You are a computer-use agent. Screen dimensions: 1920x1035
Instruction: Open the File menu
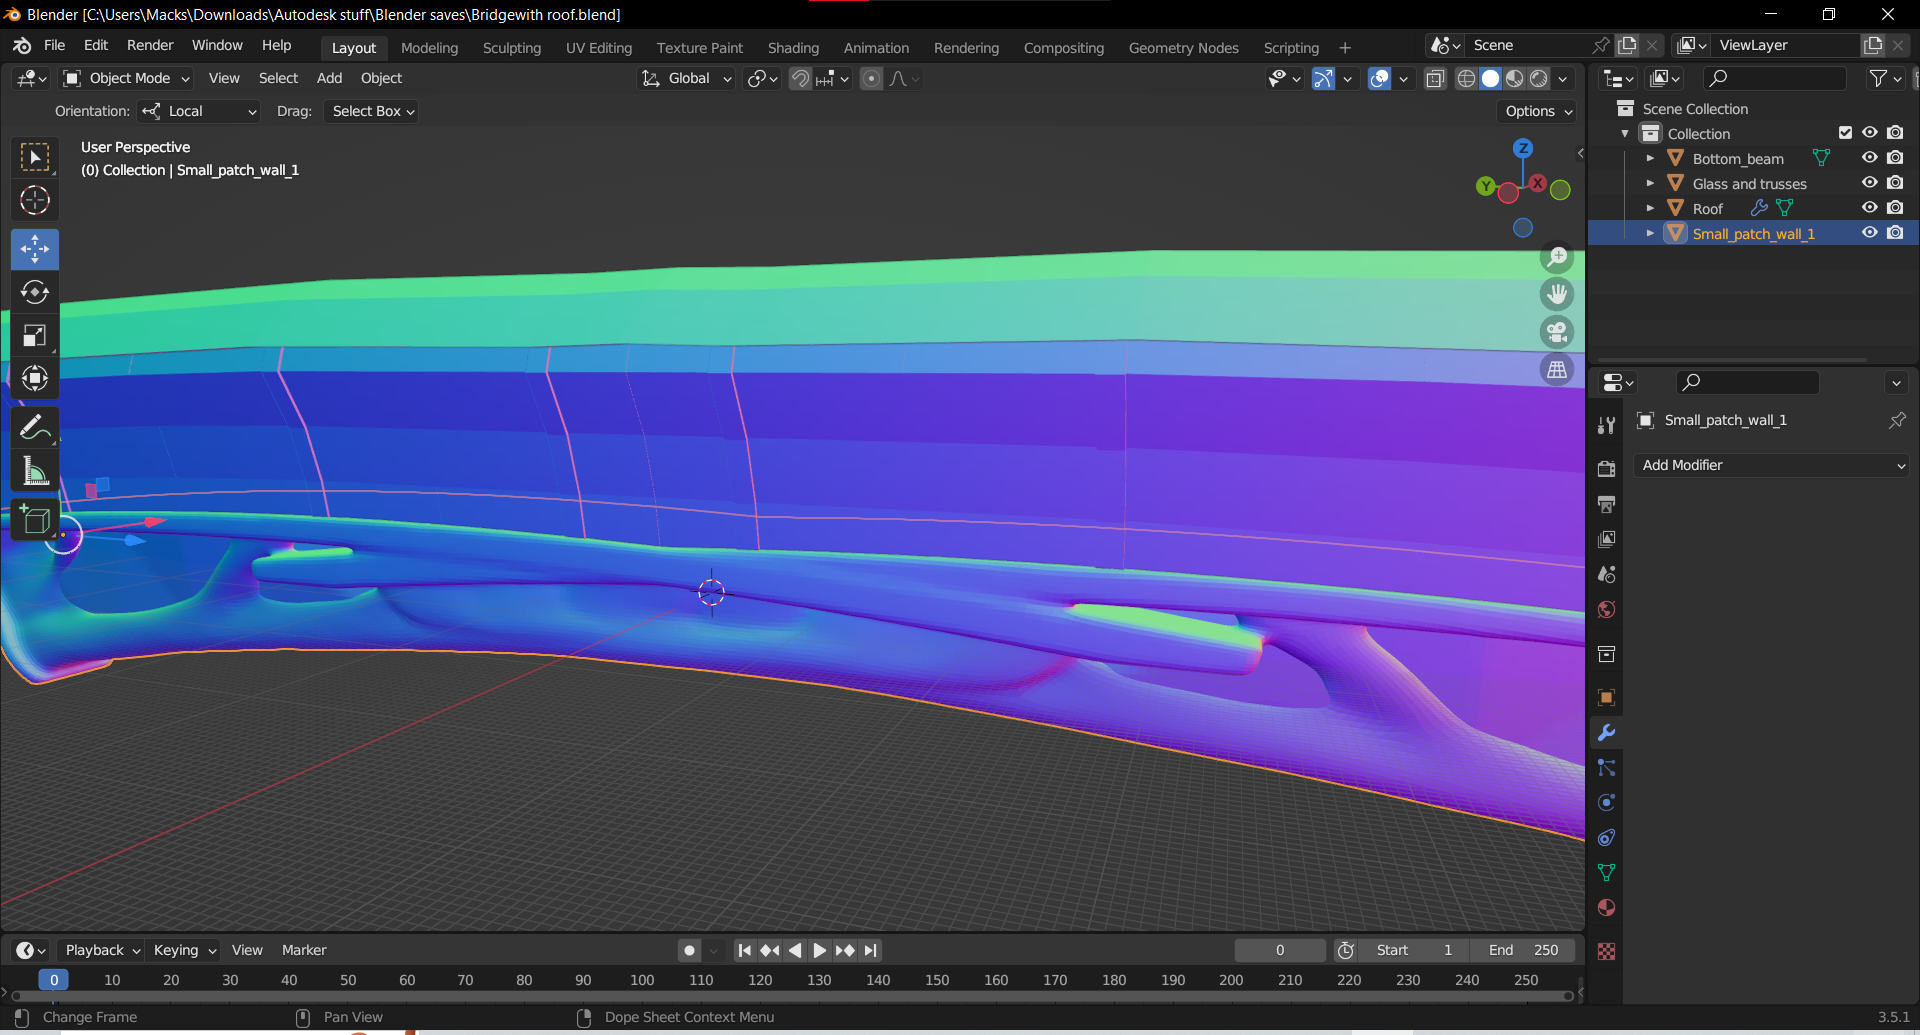pyautogui.click(x=55, y=46)
